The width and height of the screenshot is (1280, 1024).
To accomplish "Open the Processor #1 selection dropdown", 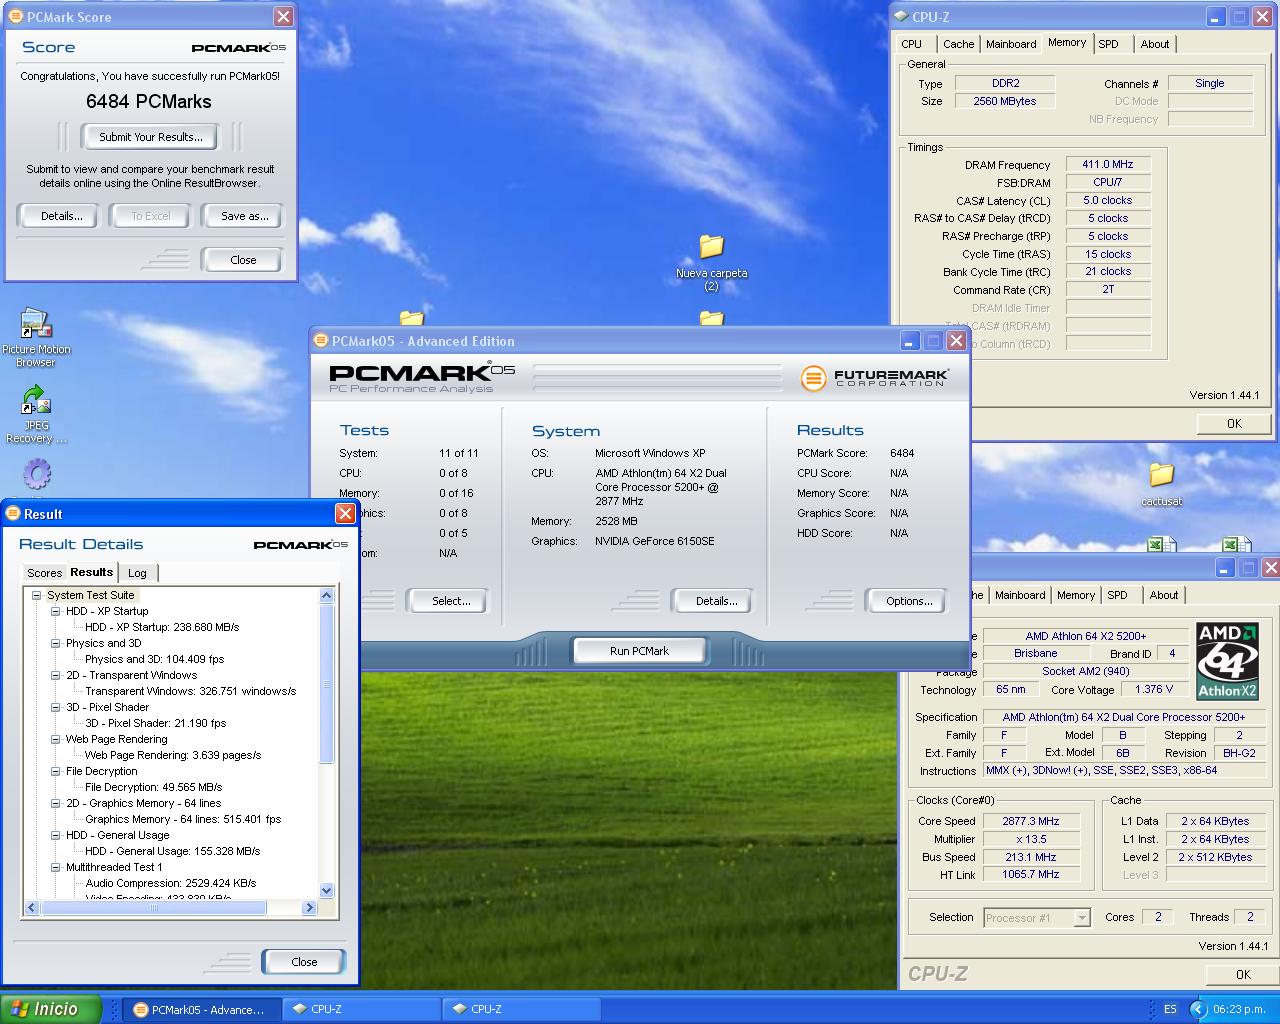I will (1081, 917).
